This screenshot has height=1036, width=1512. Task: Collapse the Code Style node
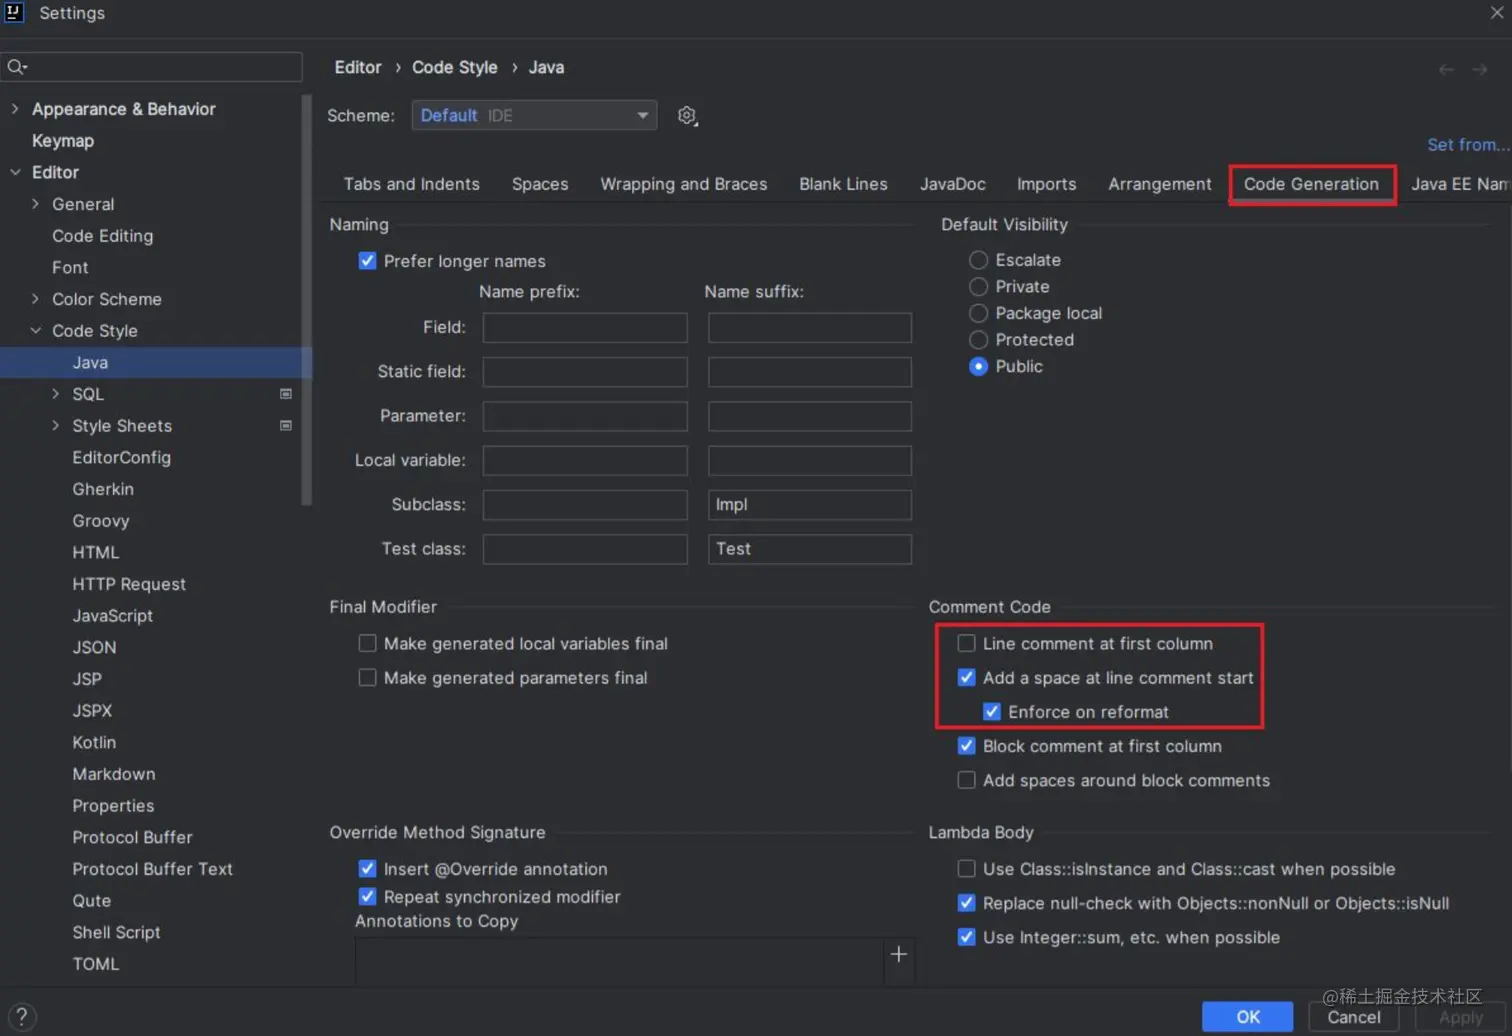coord(35,331)
